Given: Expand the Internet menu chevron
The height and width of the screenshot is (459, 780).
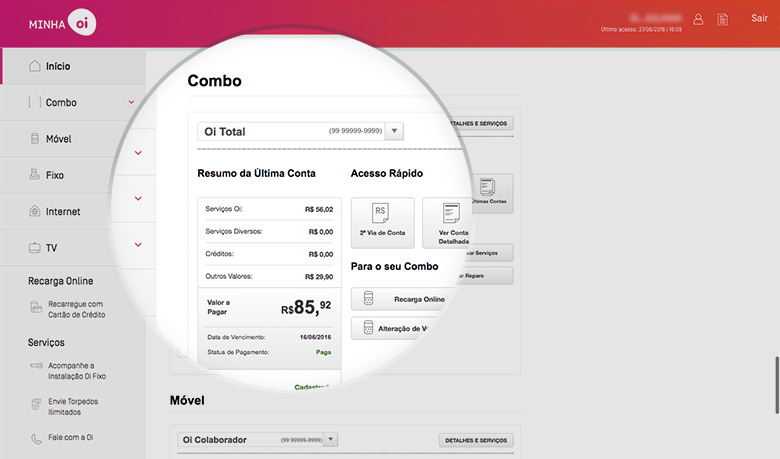Looking at the screenshot, I should [x=138, y=198].
